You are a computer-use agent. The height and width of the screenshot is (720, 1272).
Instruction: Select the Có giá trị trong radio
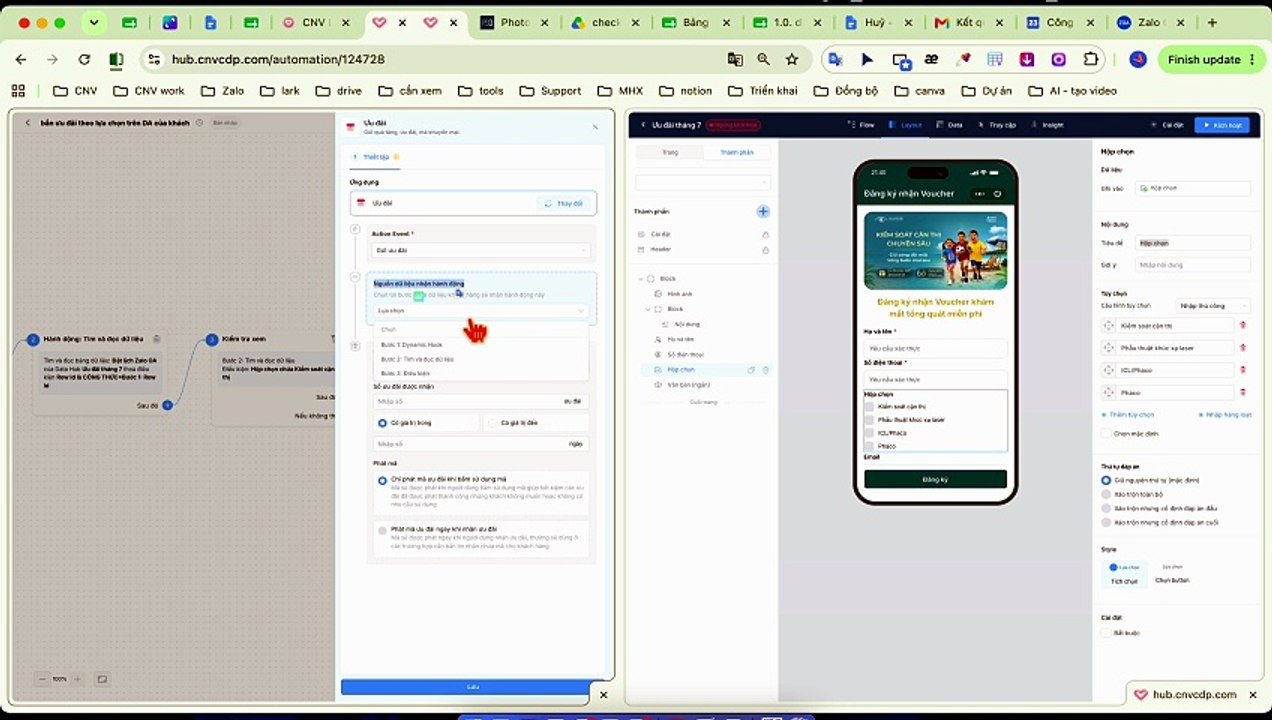point(383,423)
